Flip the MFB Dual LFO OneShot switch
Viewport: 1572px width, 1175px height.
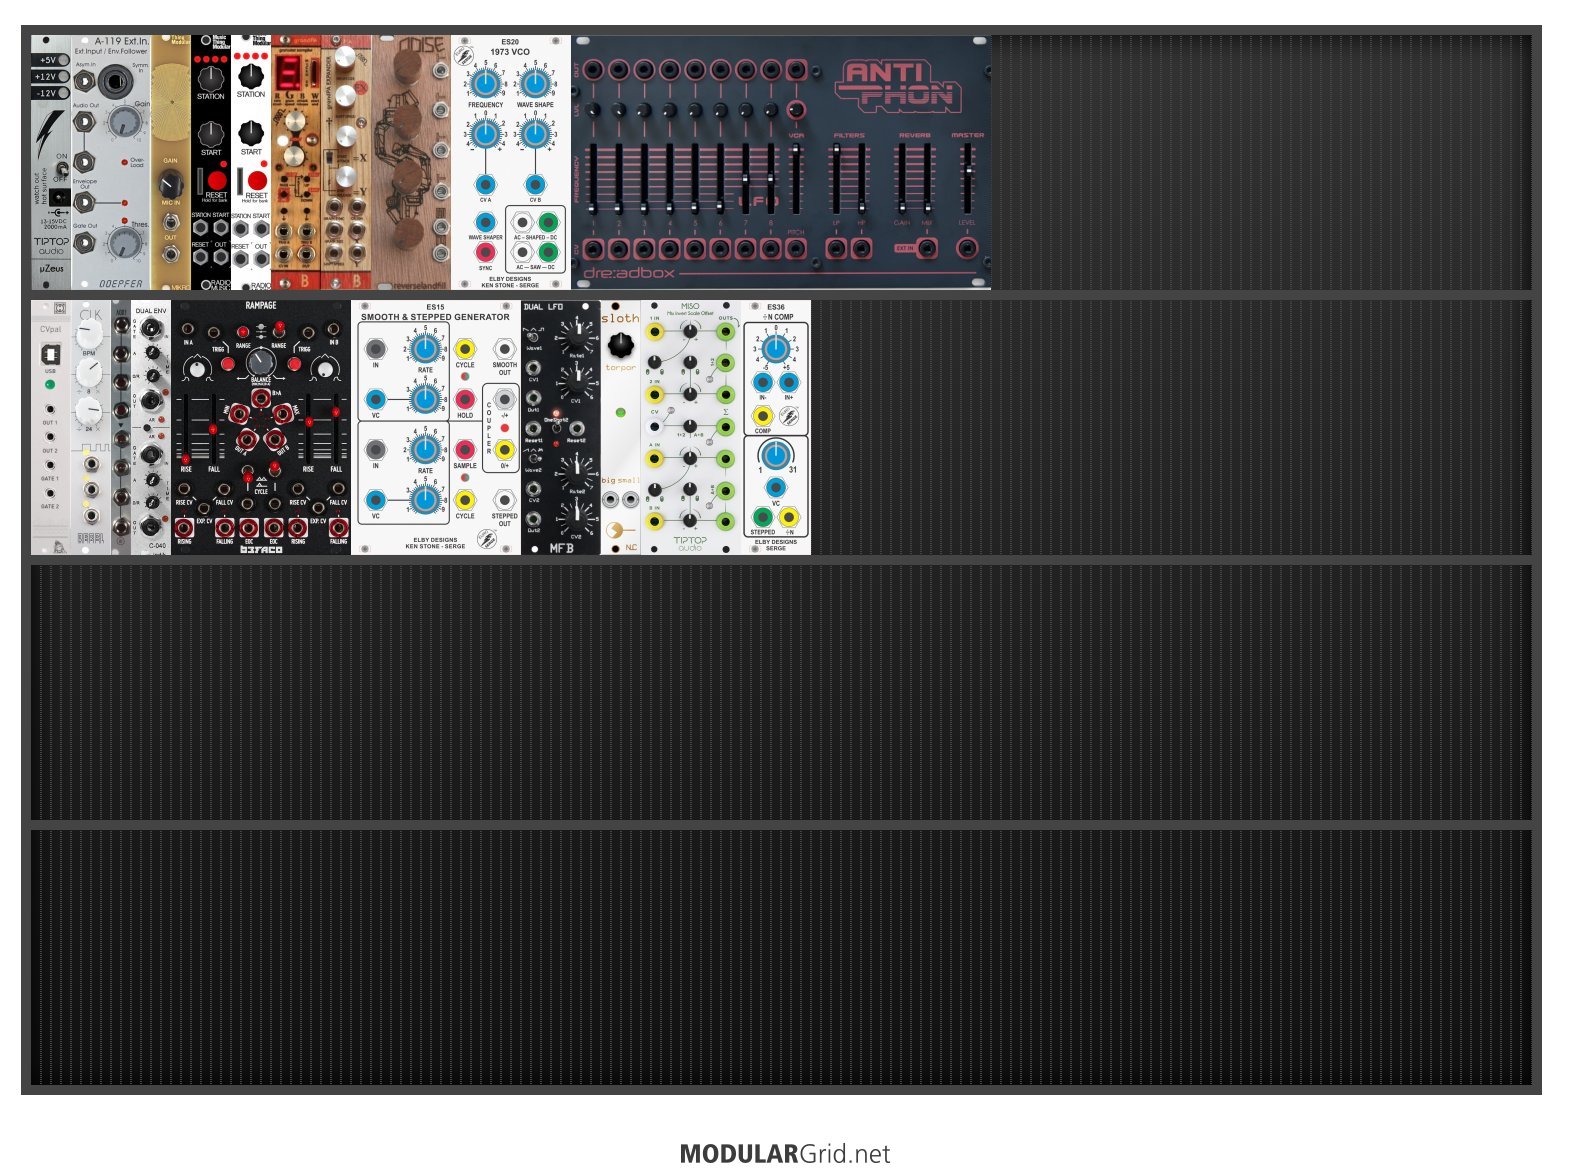coord(556,428)
